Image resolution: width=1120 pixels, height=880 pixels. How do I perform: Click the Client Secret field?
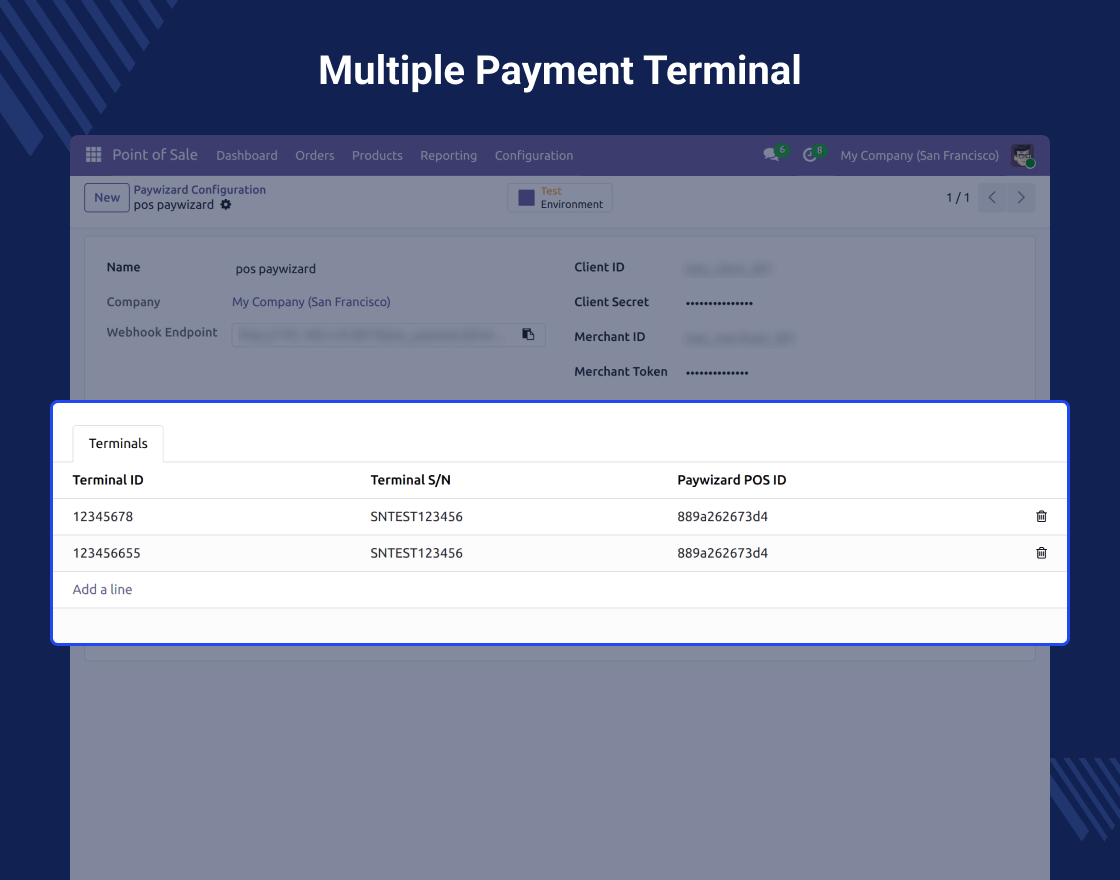719,303
